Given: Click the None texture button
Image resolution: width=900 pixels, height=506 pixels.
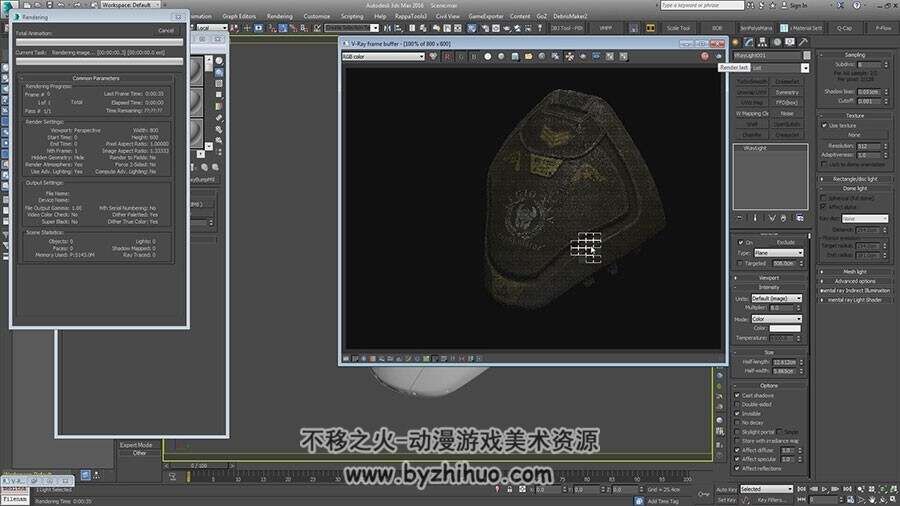Looking at the screenshot, I should coord(854,135).
